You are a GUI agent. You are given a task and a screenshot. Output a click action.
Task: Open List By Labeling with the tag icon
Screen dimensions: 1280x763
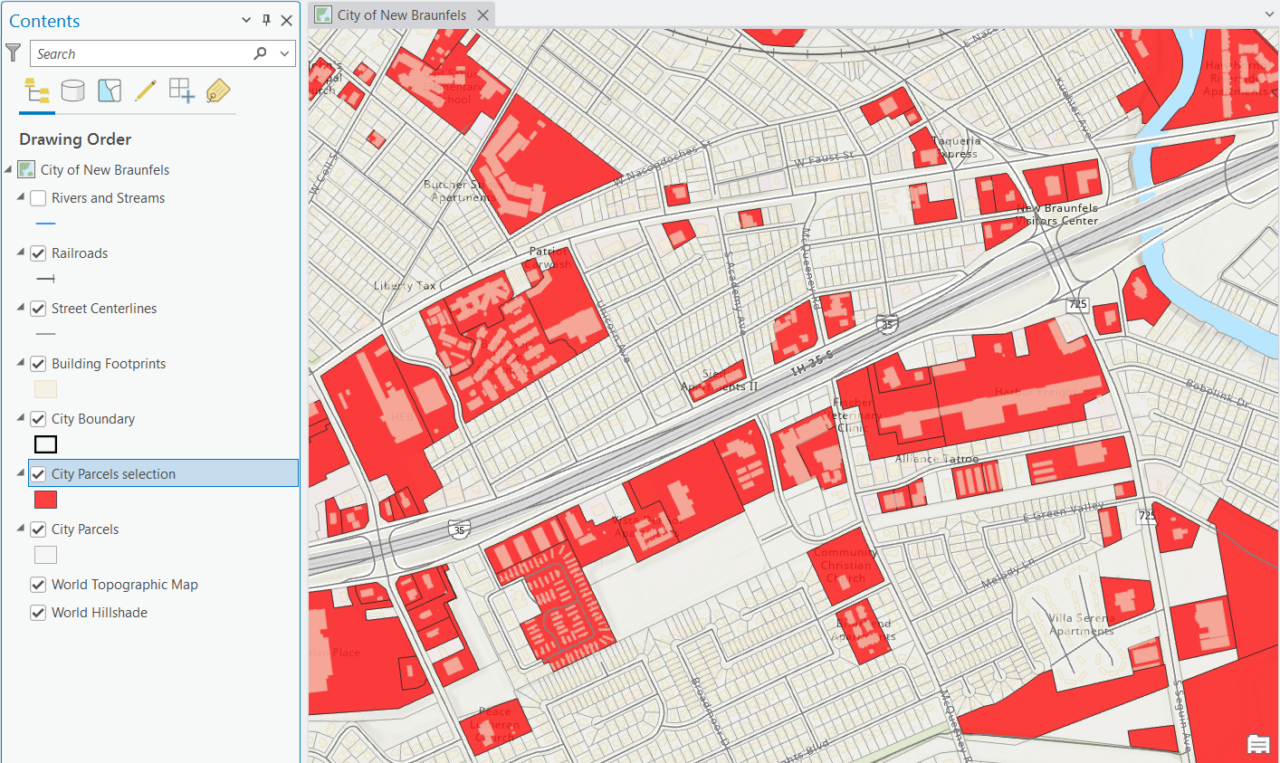[x=217, y=90]
